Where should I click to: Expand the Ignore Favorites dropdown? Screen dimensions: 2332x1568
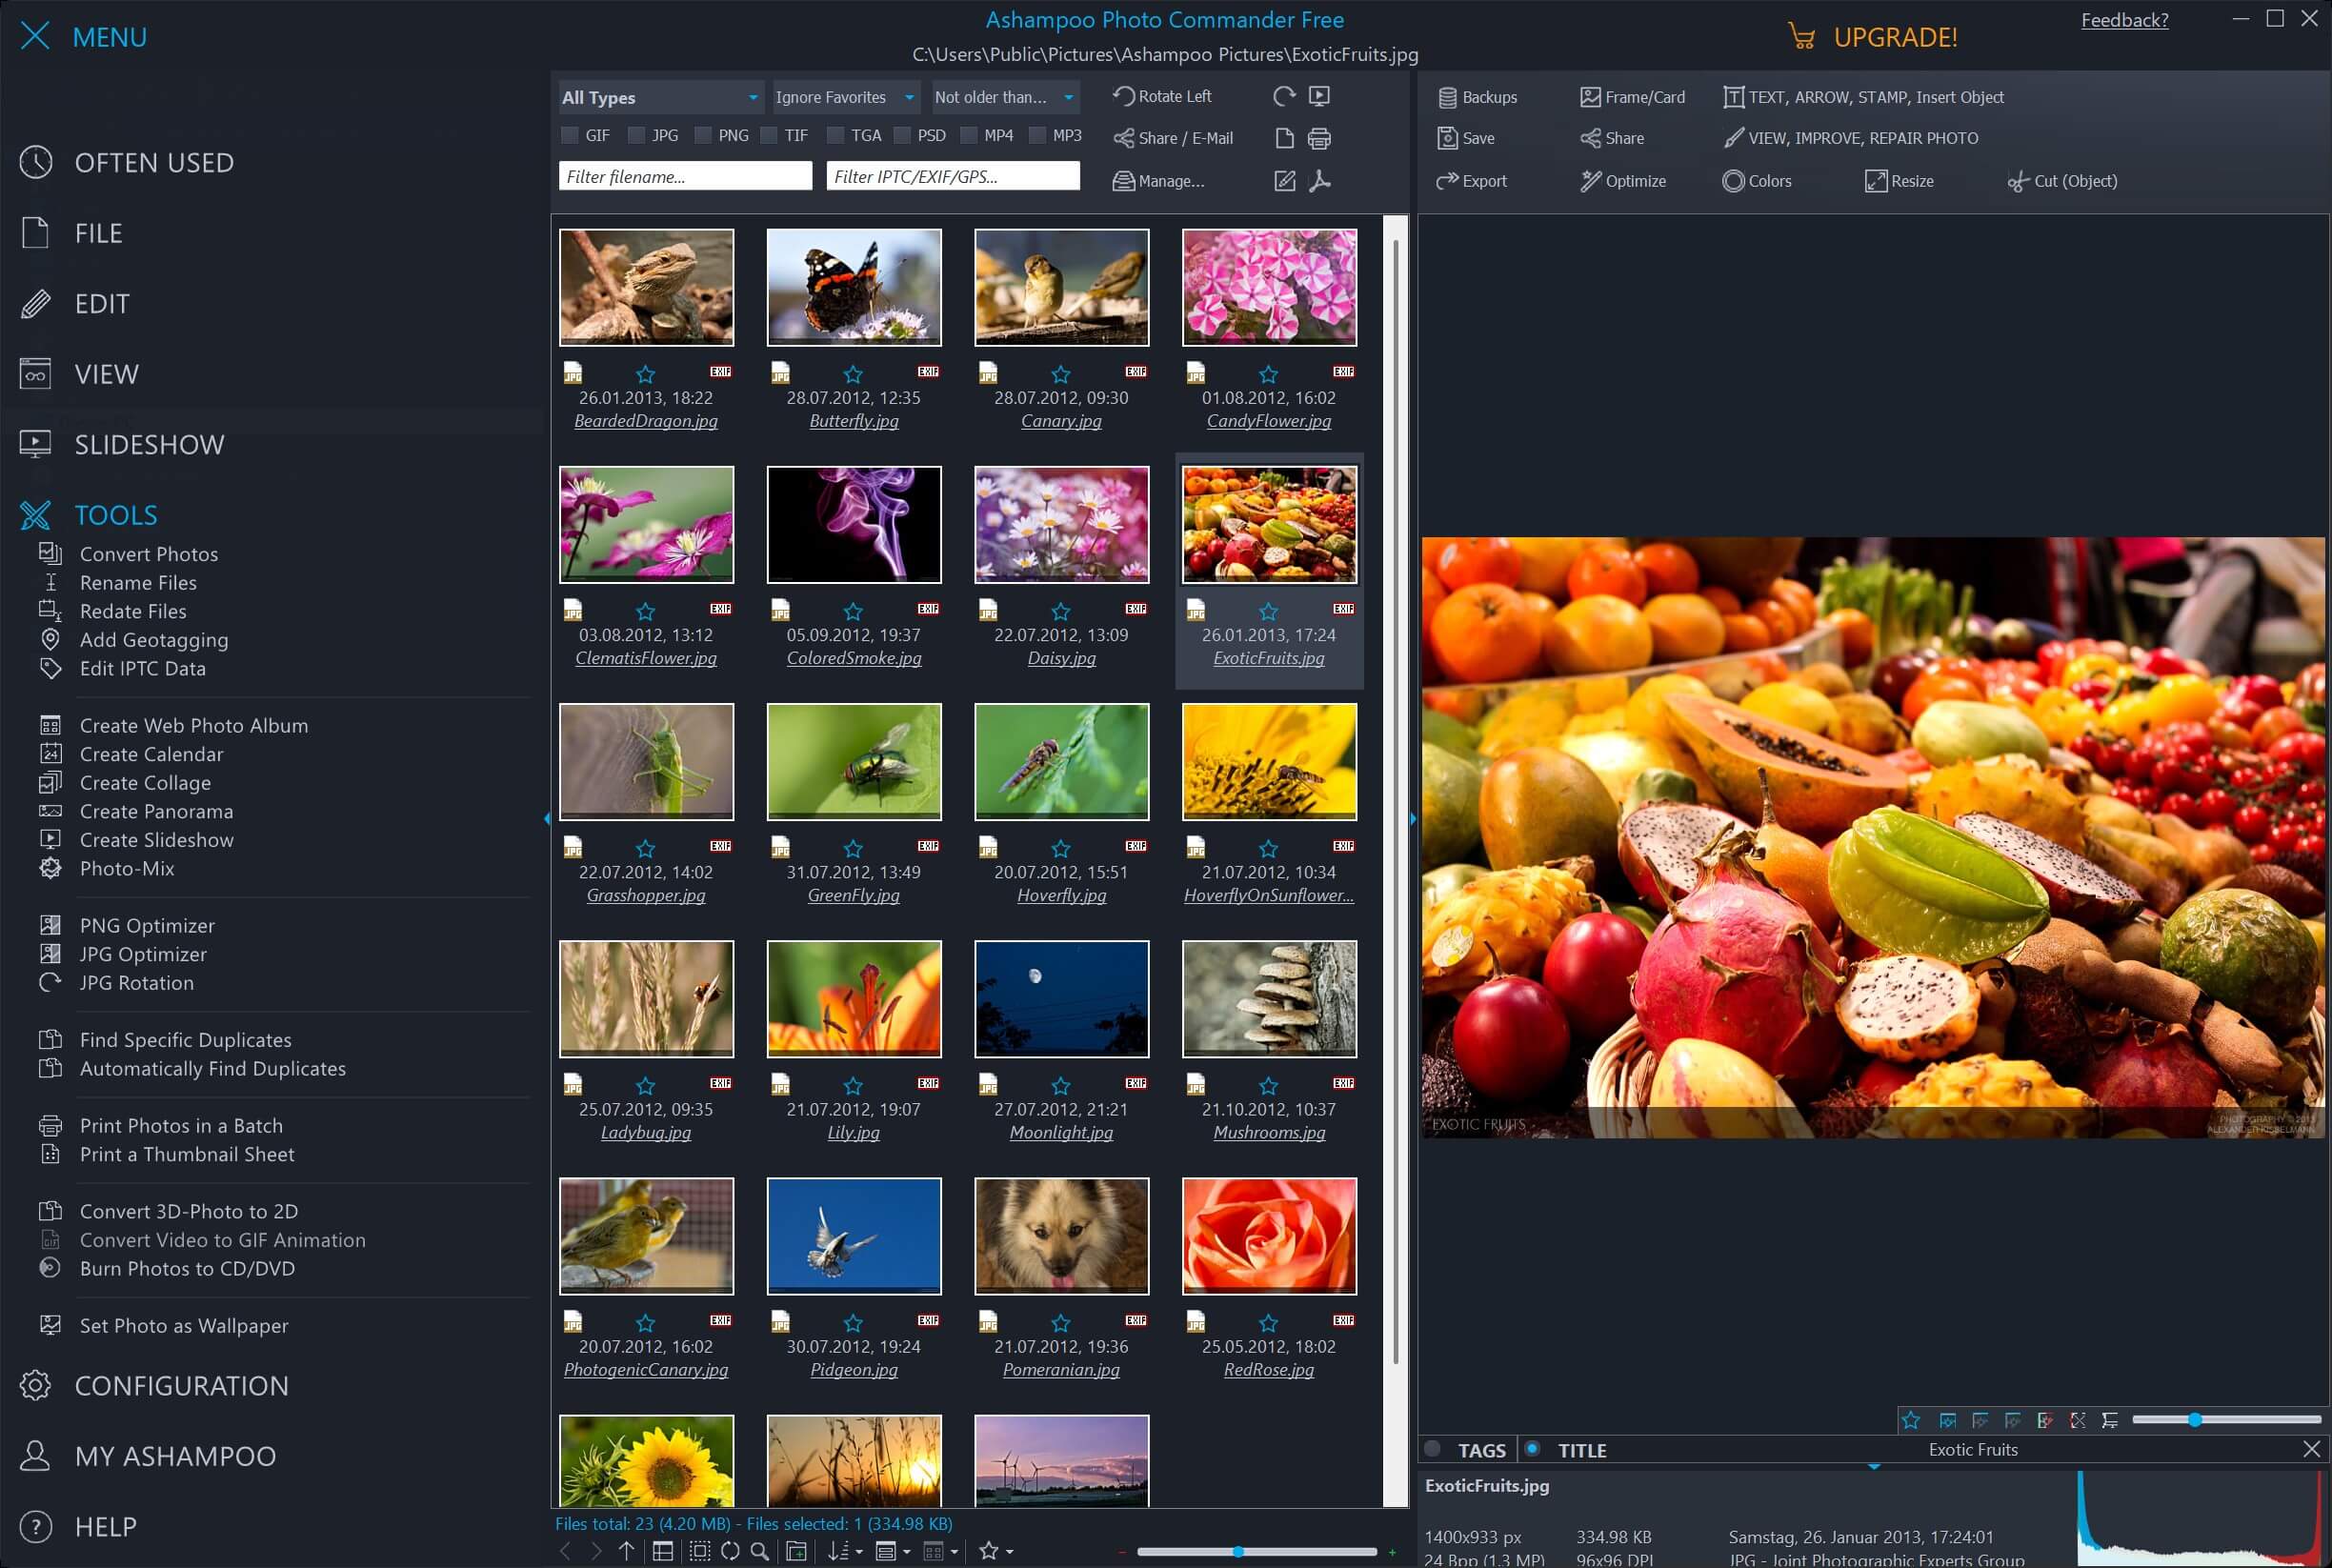pyautogui.click(x=845, y=97)
